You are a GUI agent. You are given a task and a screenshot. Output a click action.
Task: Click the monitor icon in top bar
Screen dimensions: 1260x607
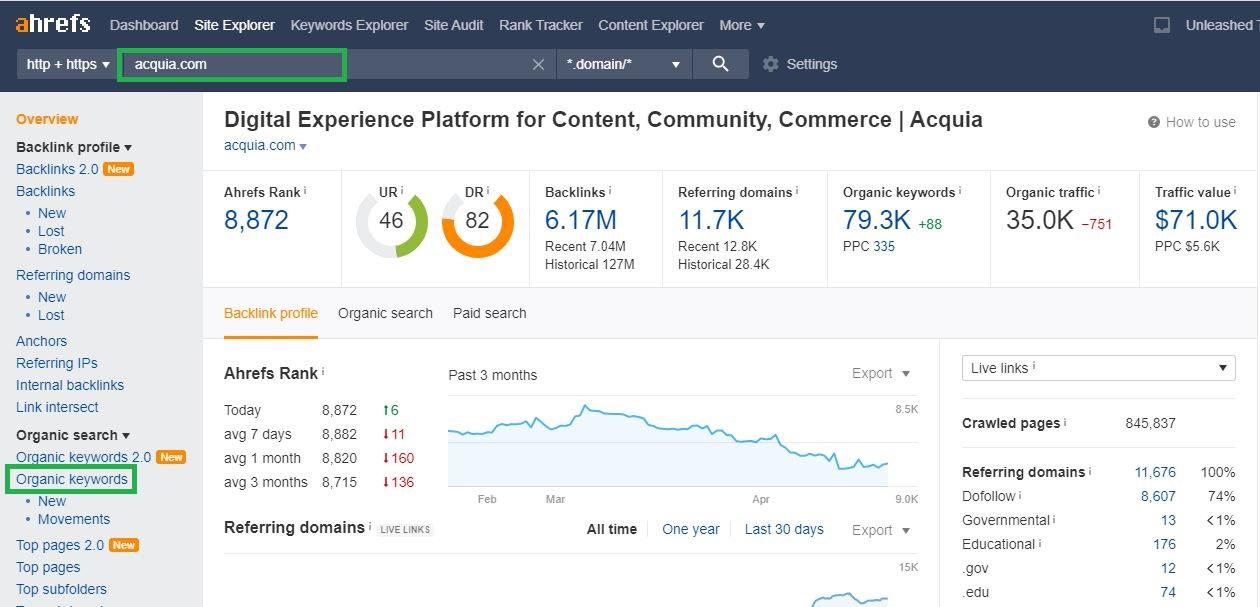(1162, 25)
